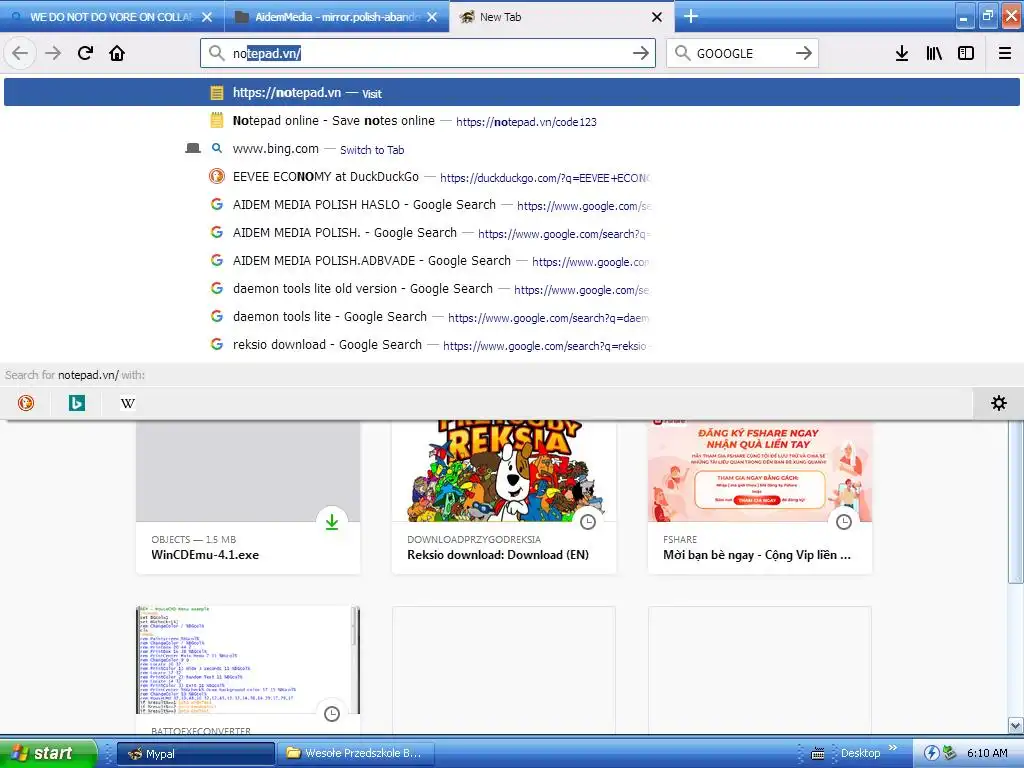Reload the current page
The height and width of the screenshot is (768, 1024).
pos(86,53)
